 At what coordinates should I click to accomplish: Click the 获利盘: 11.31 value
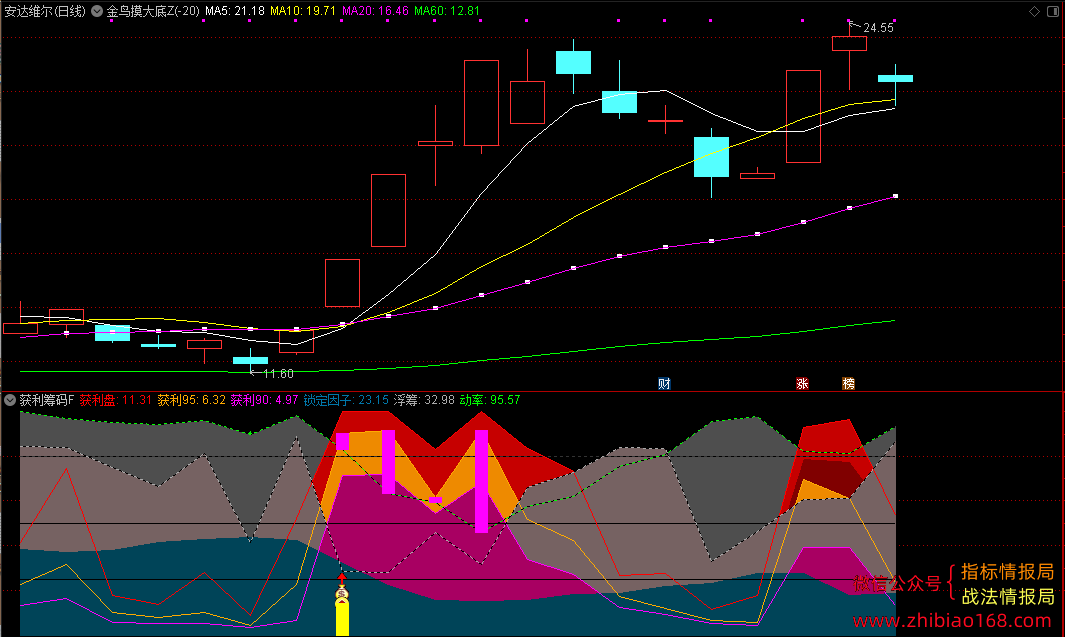115,400
